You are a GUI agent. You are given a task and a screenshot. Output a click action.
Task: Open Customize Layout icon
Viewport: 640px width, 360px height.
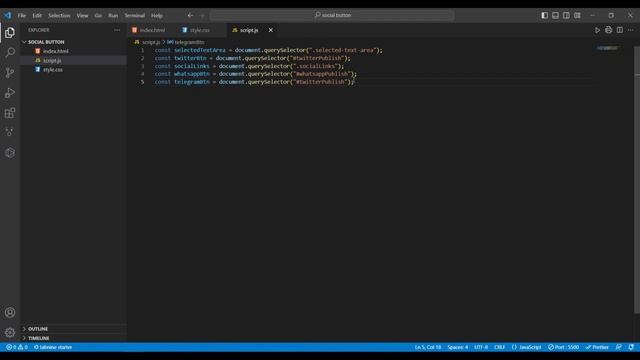577,16
